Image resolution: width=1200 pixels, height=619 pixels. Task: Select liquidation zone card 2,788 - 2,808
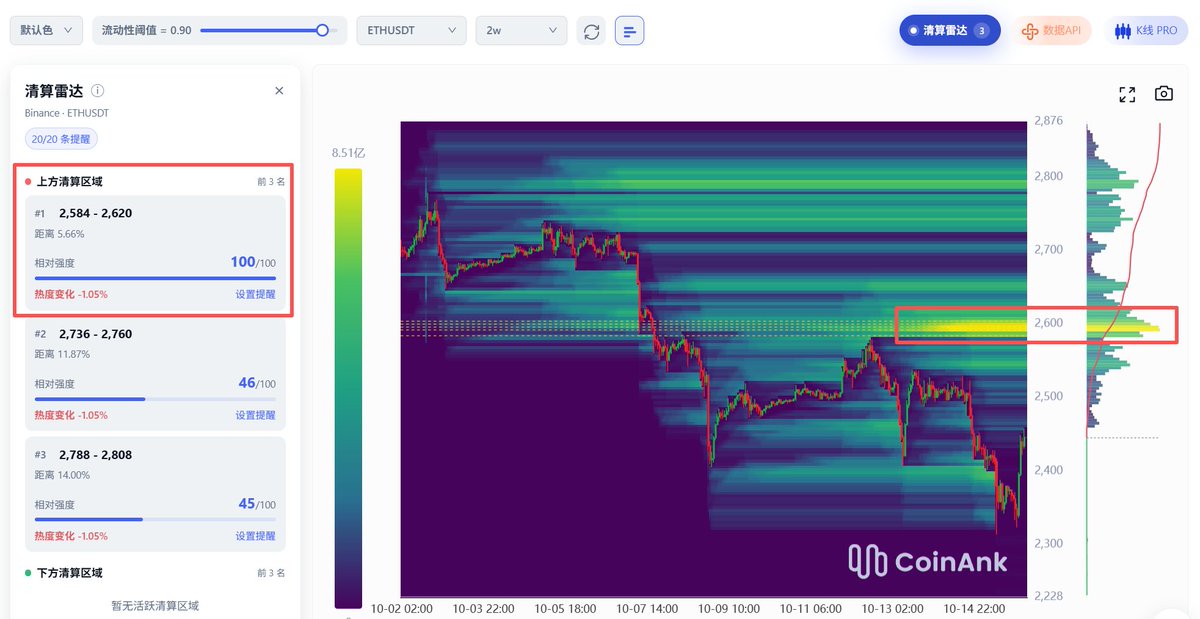point(155,494)
